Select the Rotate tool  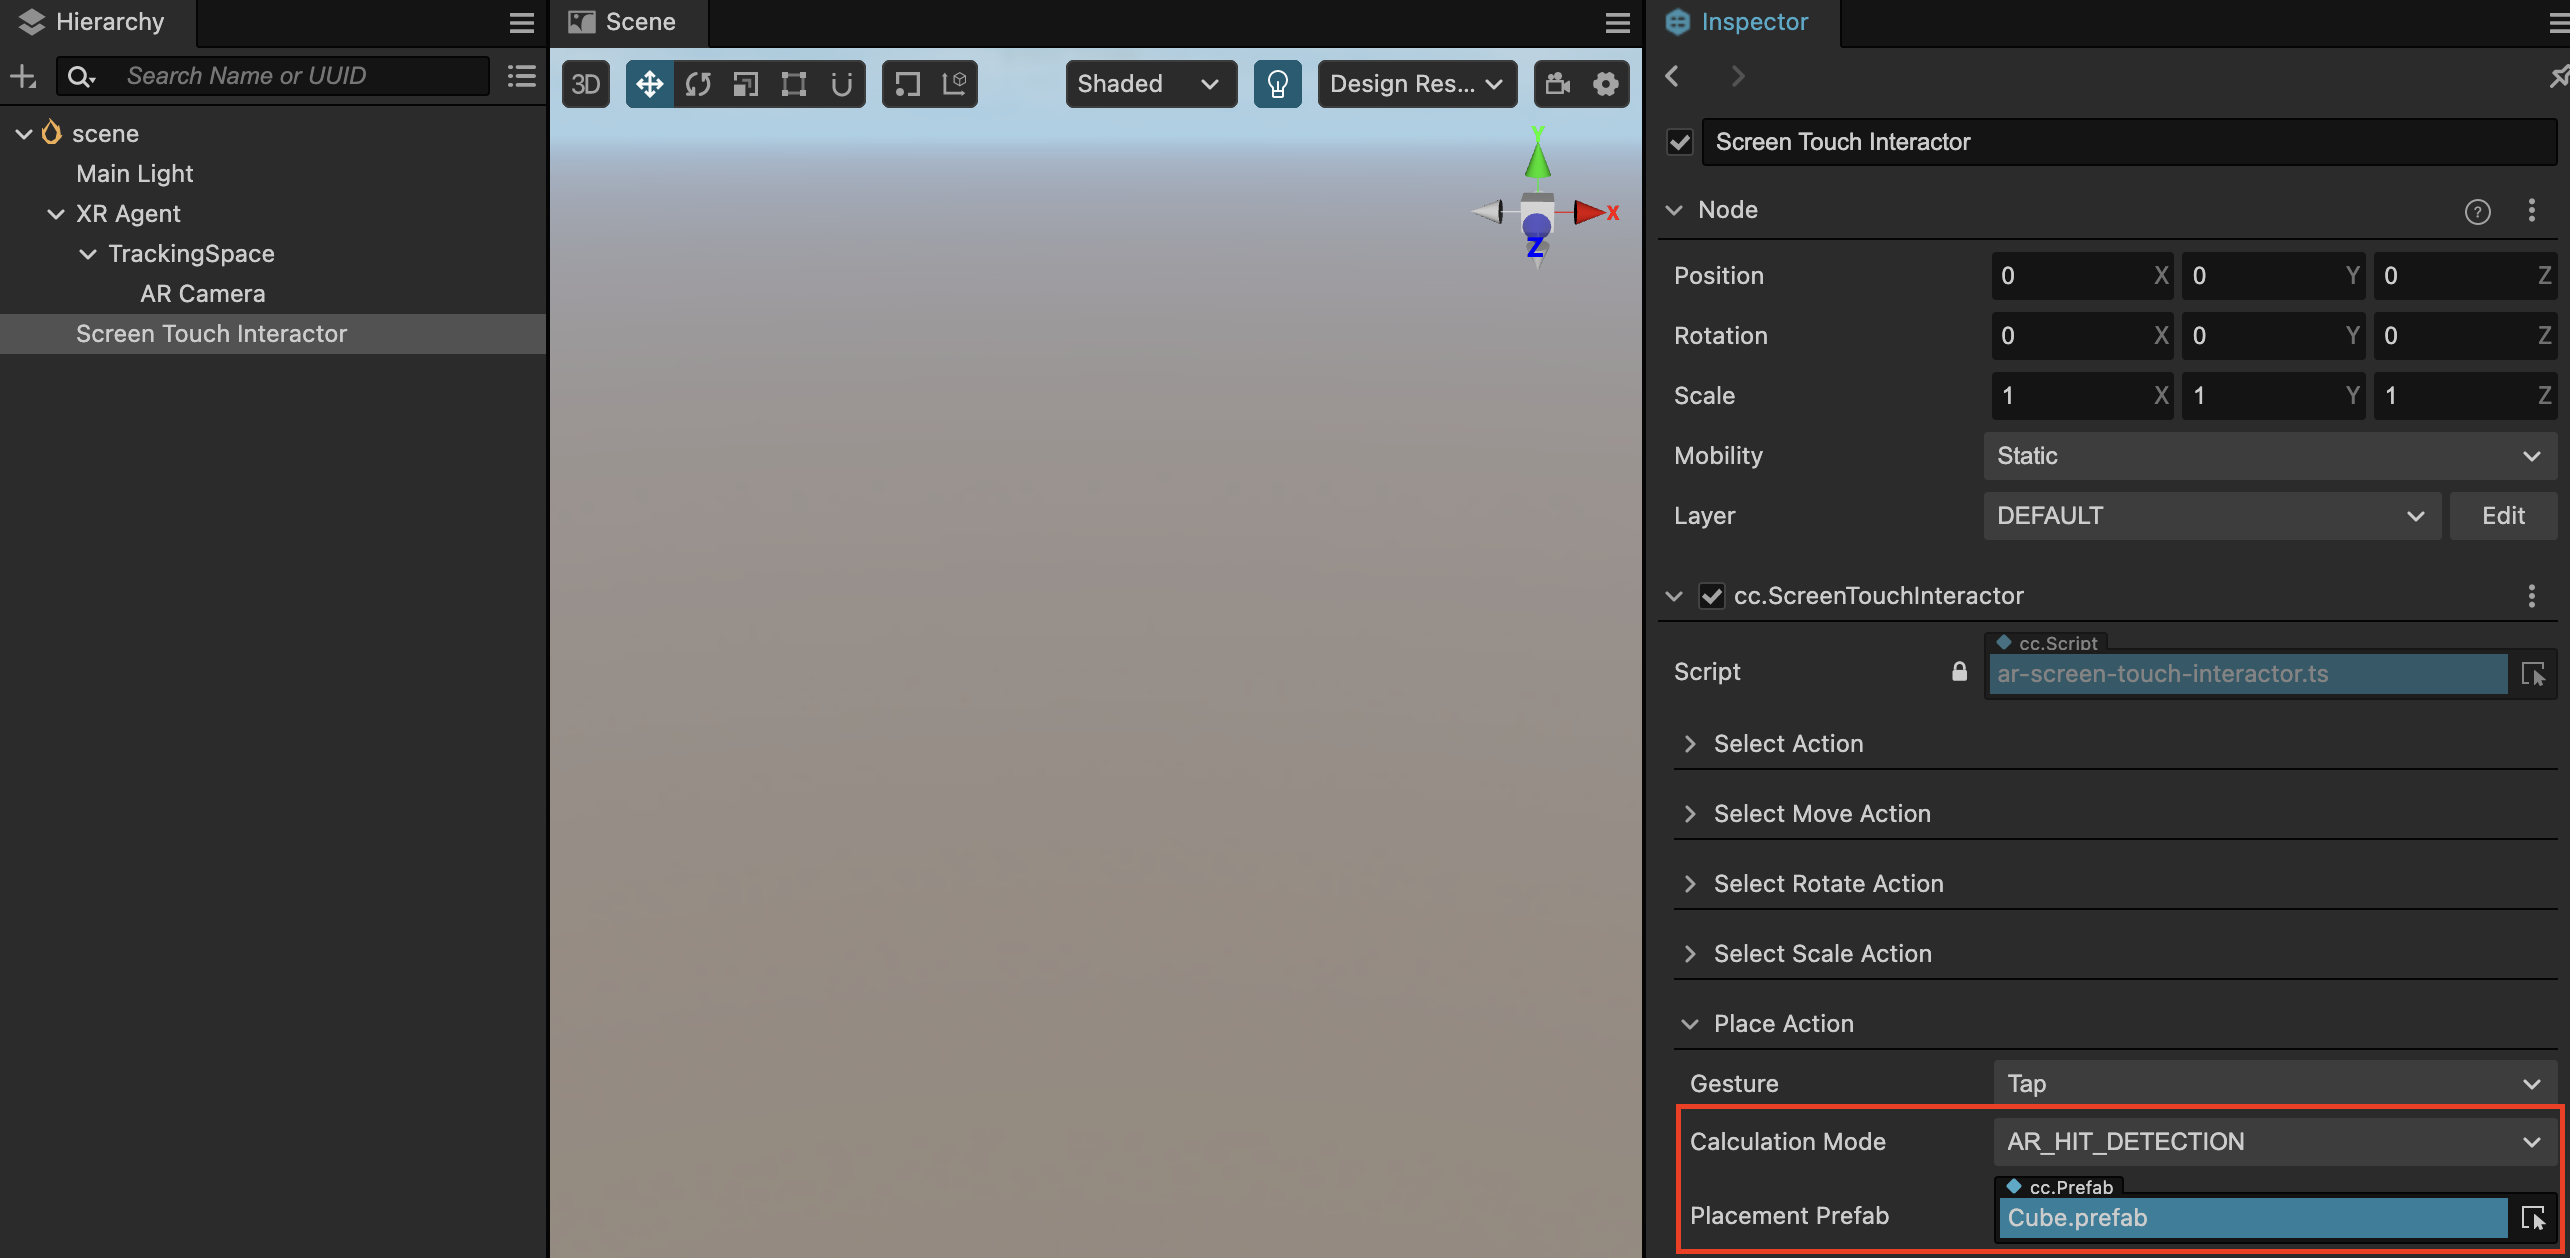(697, 82)
